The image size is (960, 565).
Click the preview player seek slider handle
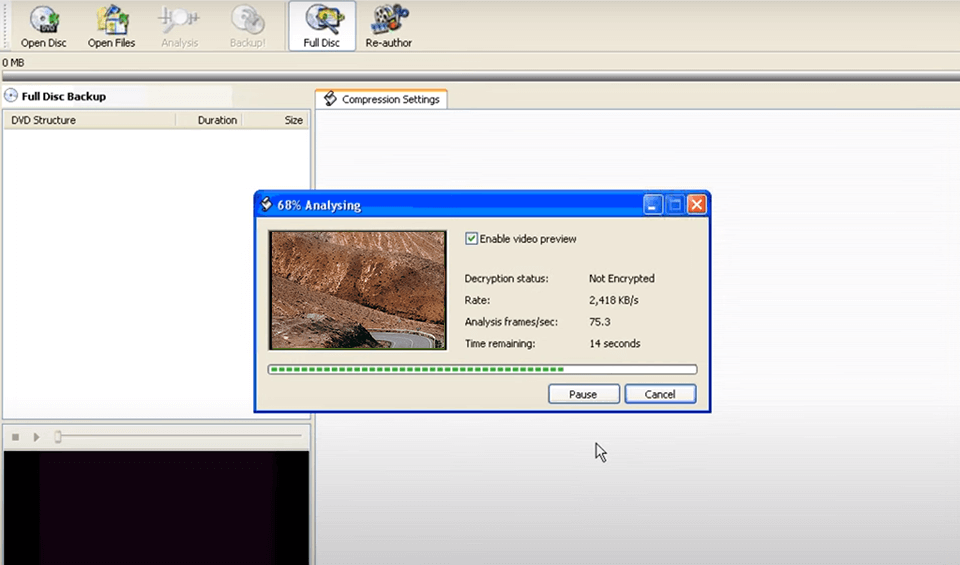click(x=58, y=436)
